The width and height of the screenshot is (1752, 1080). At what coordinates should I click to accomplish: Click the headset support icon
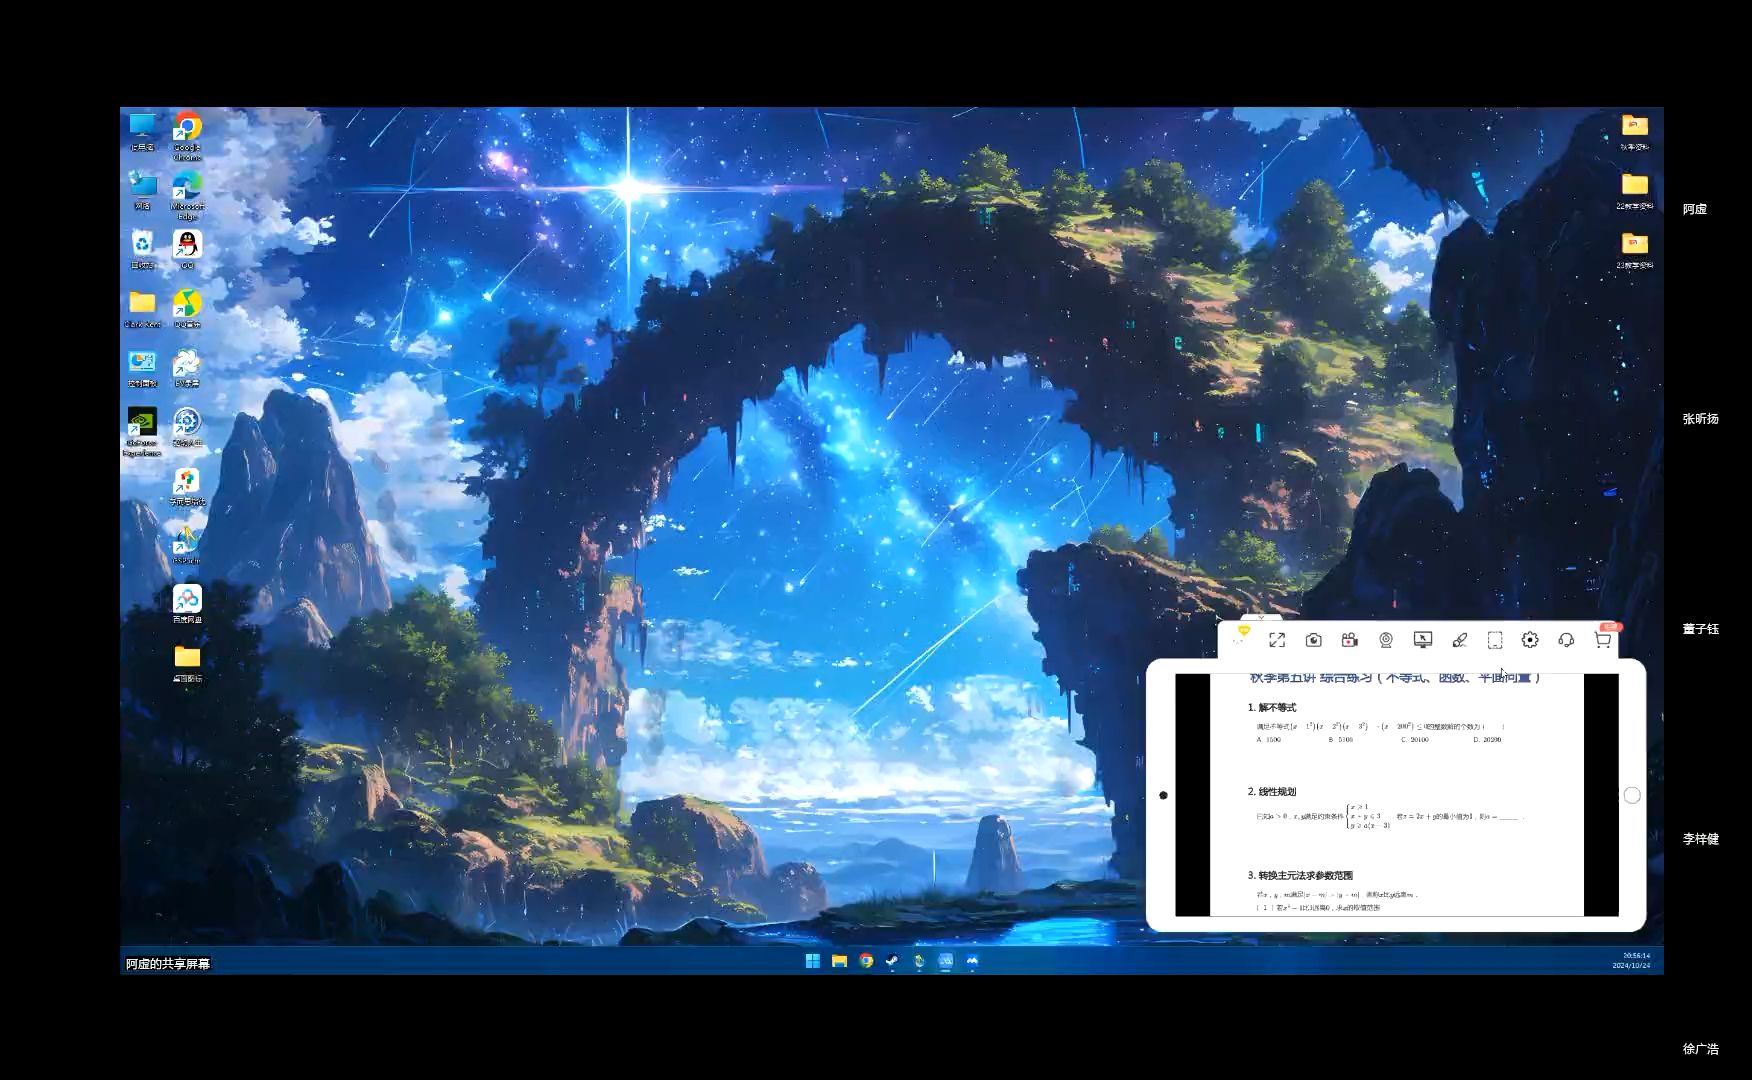(1566, 640)
